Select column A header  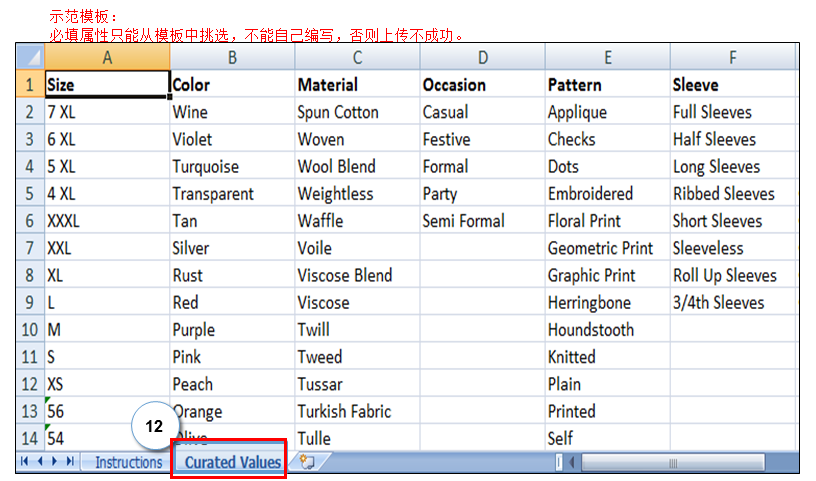pyautogui.click(x=107, y=57)
